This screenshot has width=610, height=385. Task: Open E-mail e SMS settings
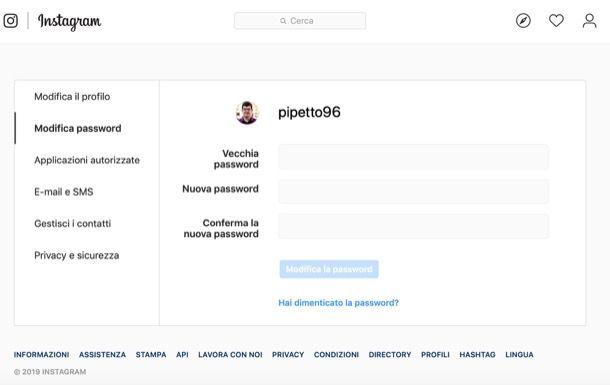click(x=64, y=192)
